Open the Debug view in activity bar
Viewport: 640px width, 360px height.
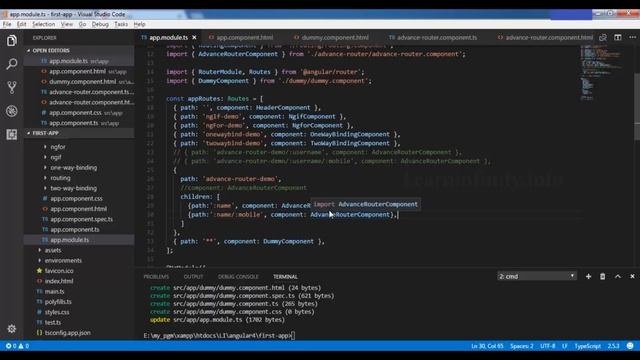12,111
